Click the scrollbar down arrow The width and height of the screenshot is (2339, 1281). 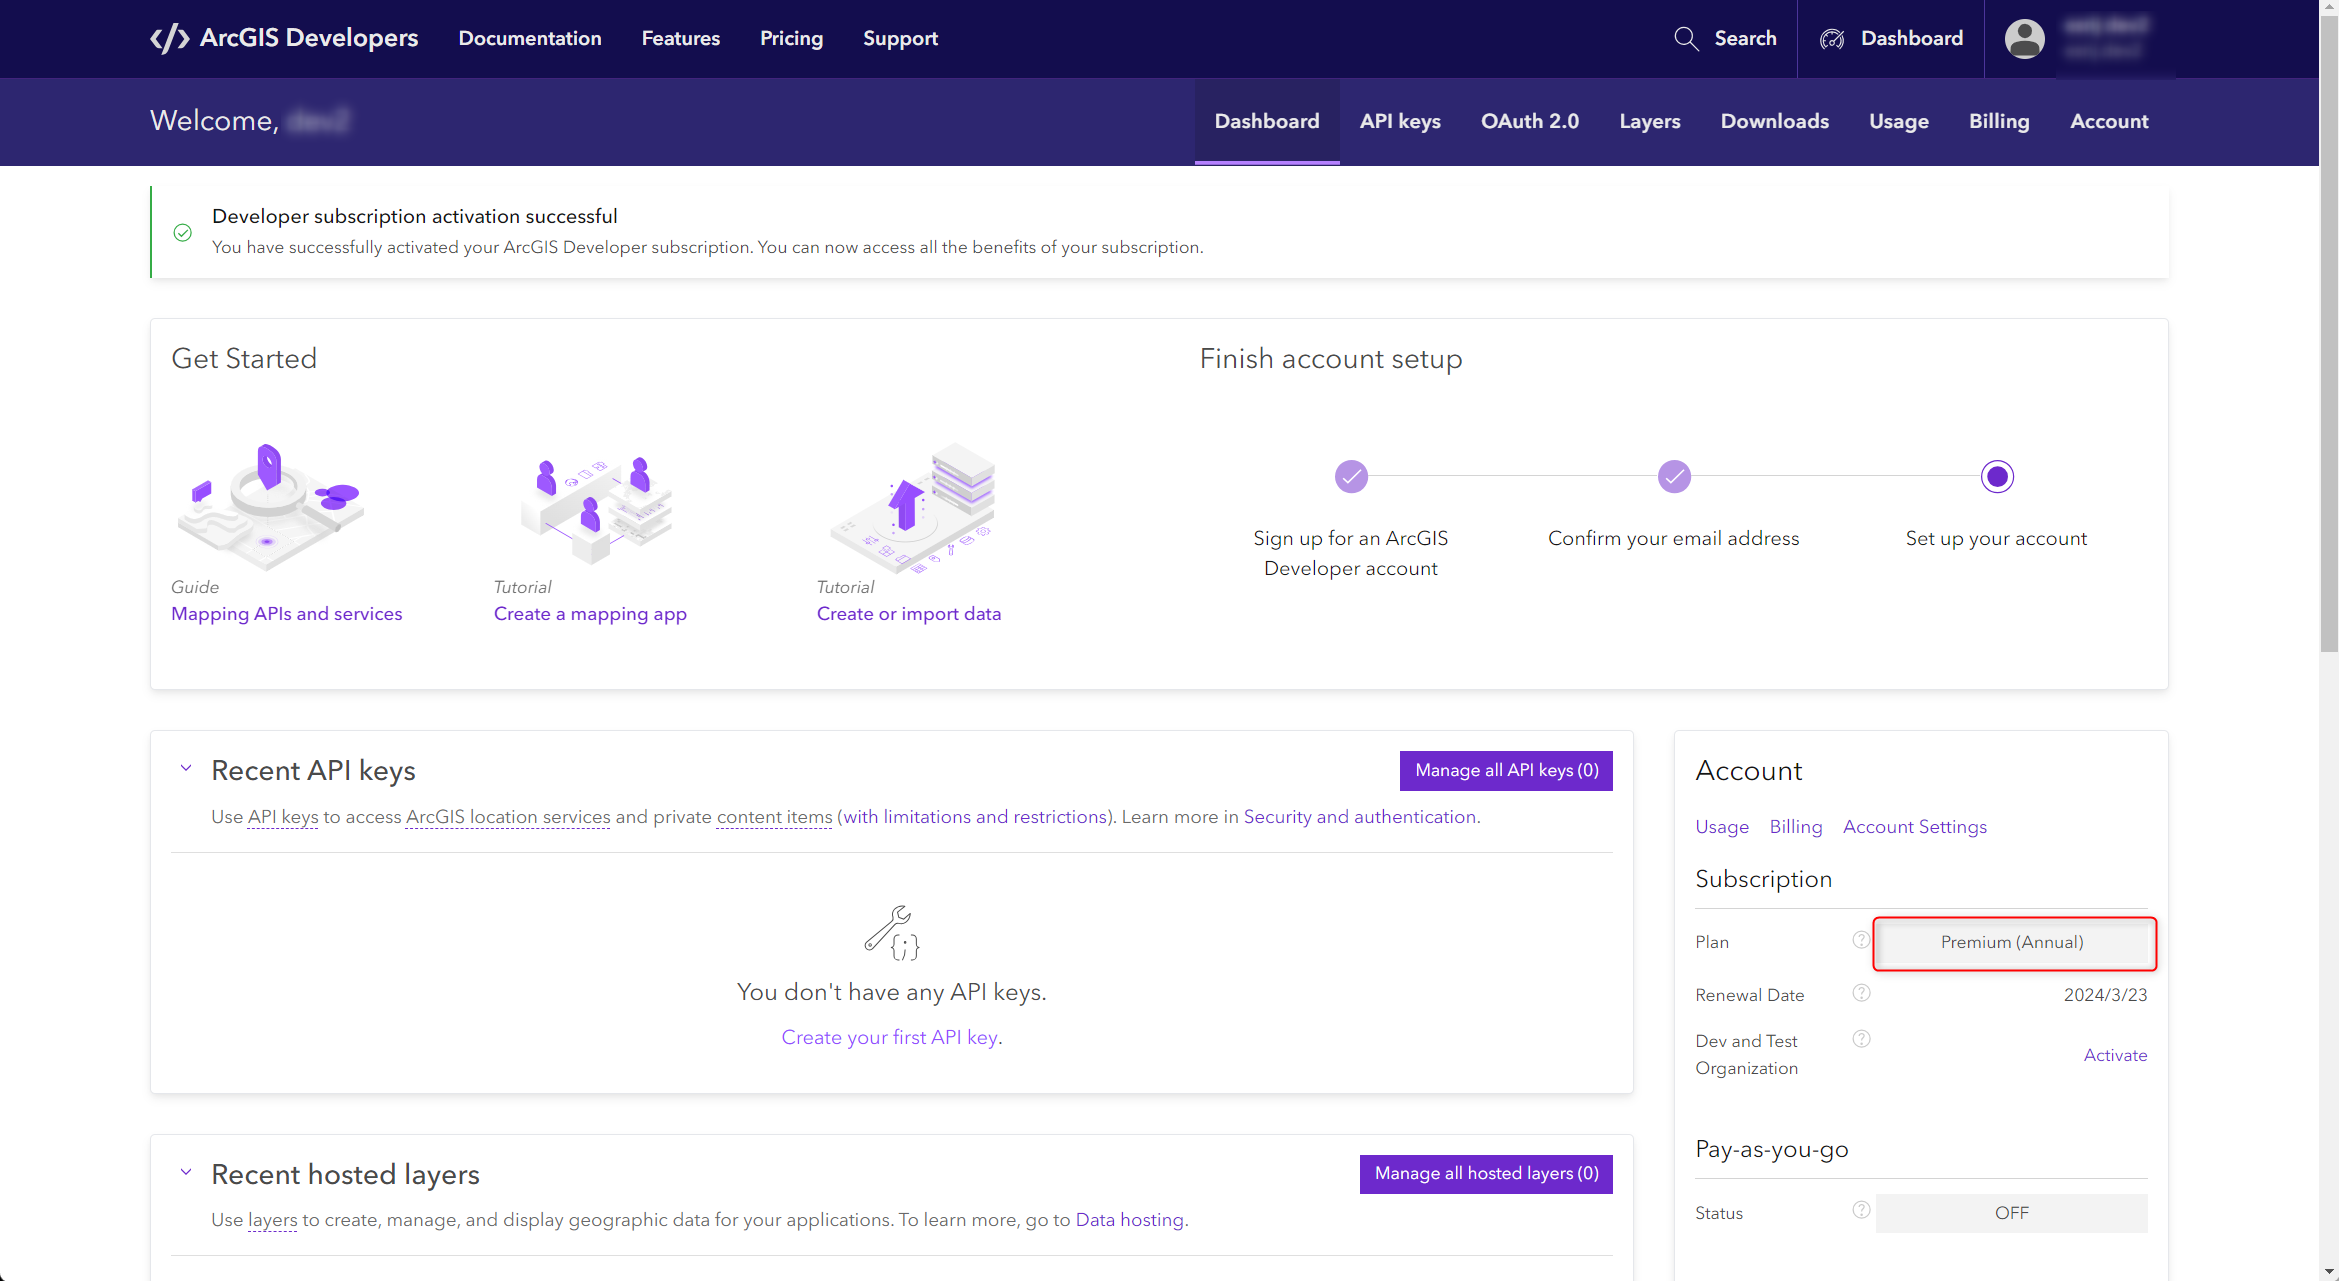[2329, 1271]
